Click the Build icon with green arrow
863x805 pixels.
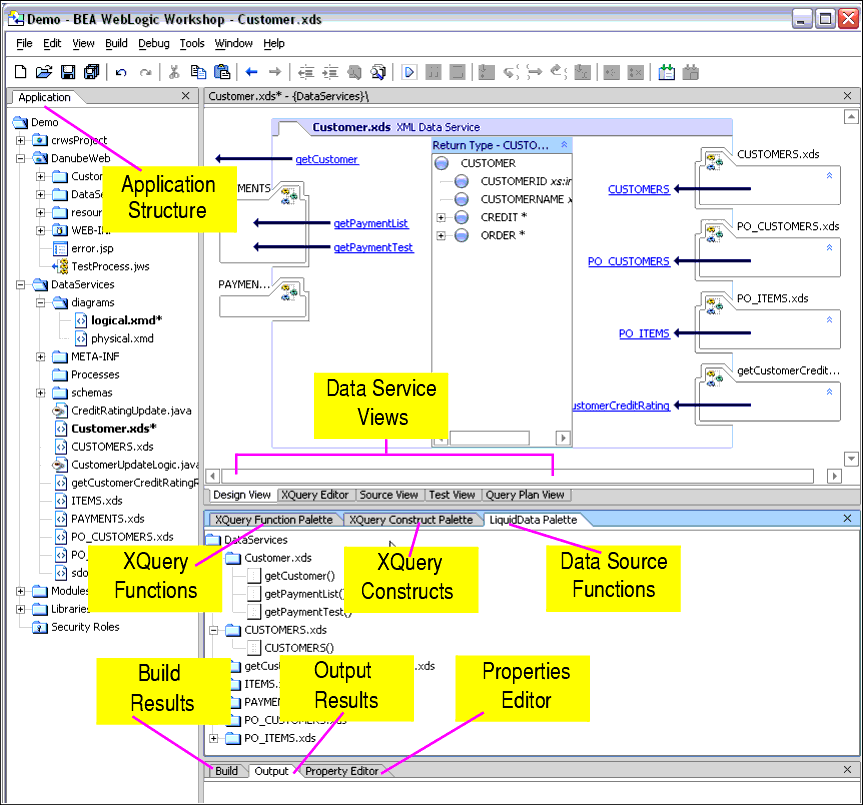coord(667,72)
